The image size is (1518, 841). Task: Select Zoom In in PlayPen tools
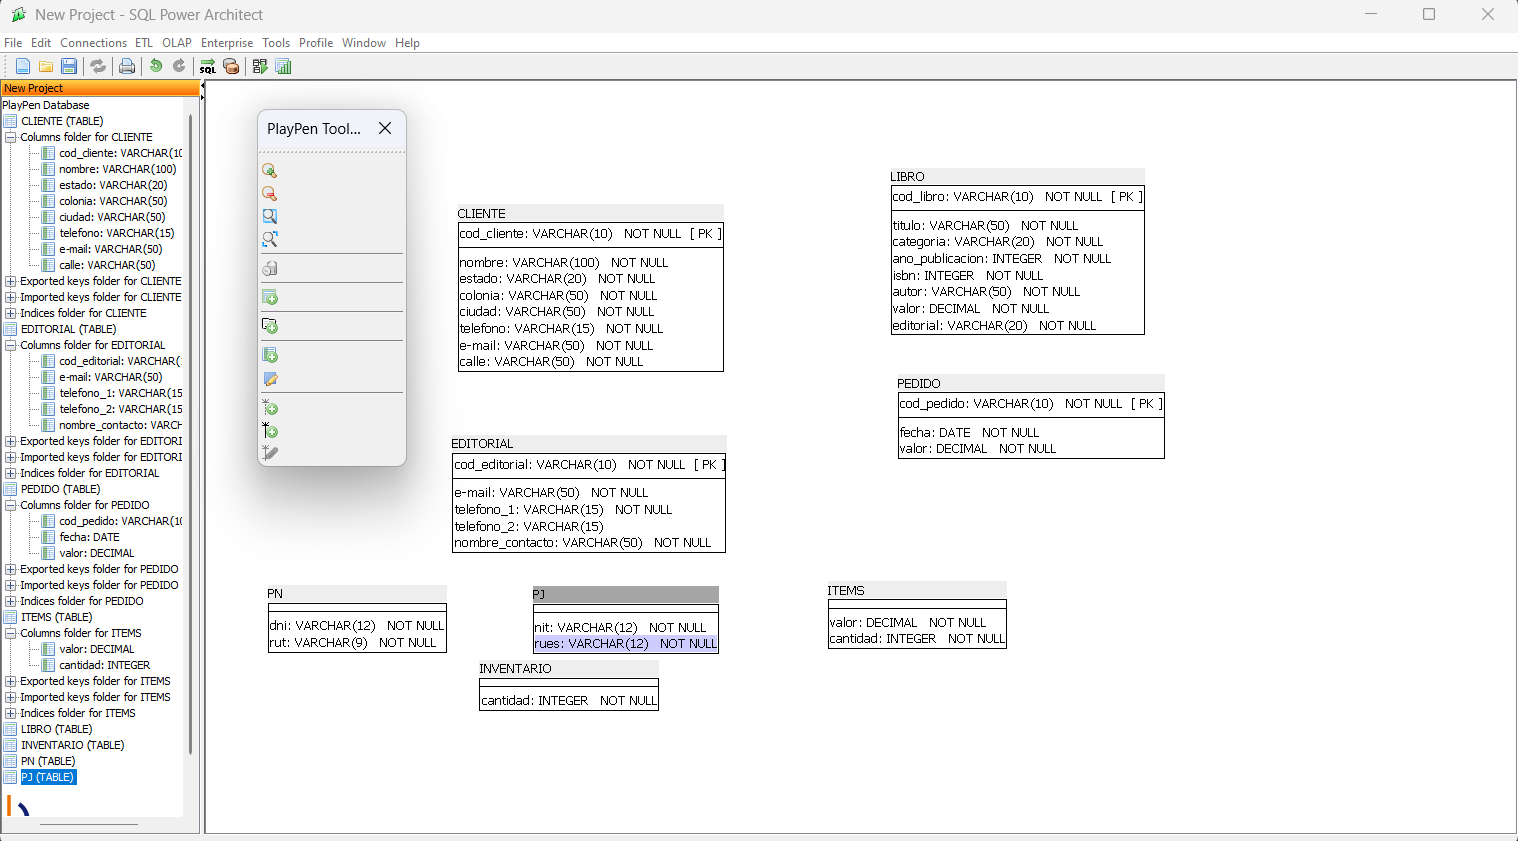pyautogui.click(x=269, y=171)
